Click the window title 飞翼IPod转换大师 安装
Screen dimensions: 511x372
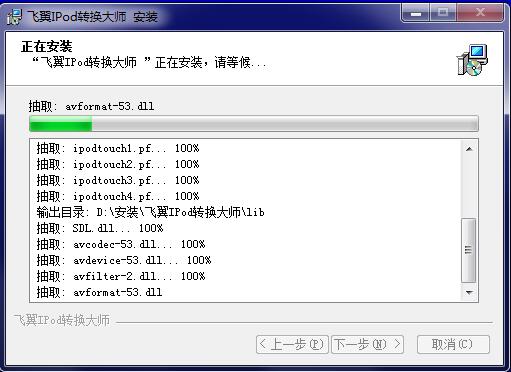click(92, 16)
